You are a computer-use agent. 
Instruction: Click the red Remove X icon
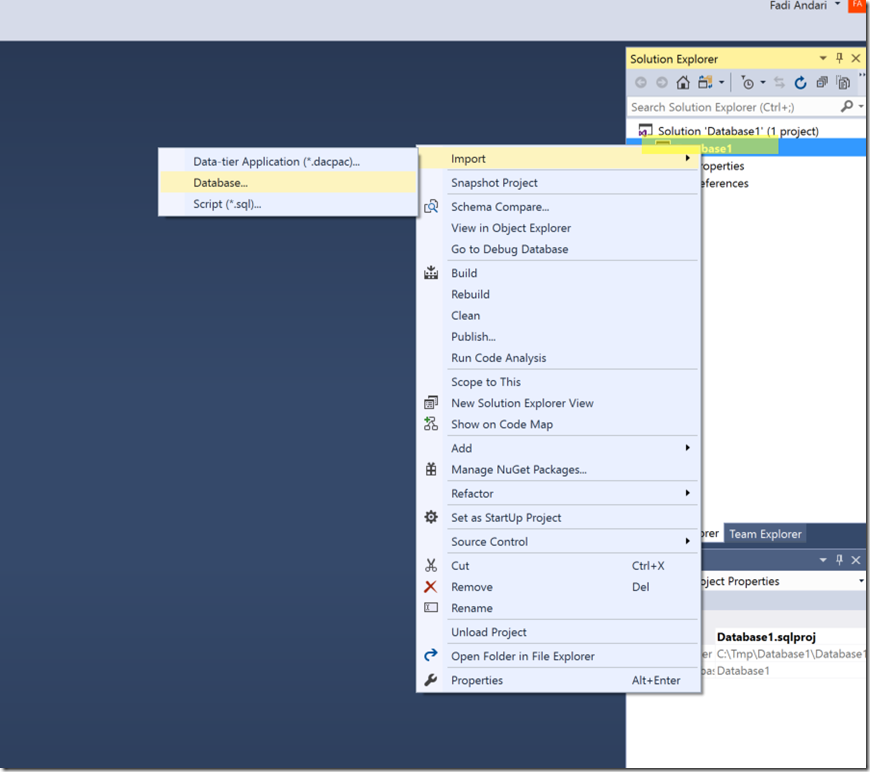pyautogui.click(x=431, y=587)
